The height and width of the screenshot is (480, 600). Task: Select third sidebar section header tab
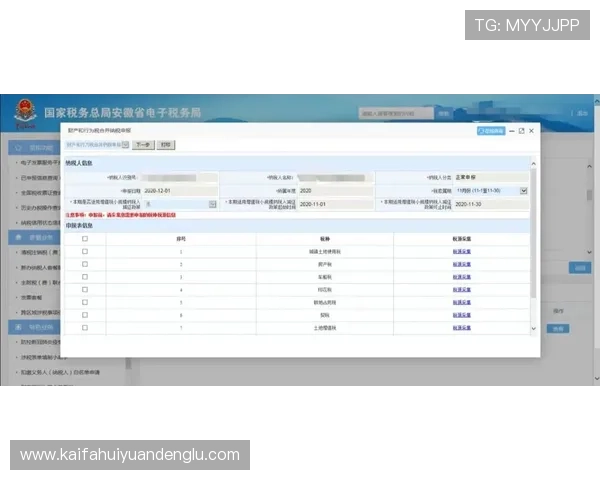34,327
